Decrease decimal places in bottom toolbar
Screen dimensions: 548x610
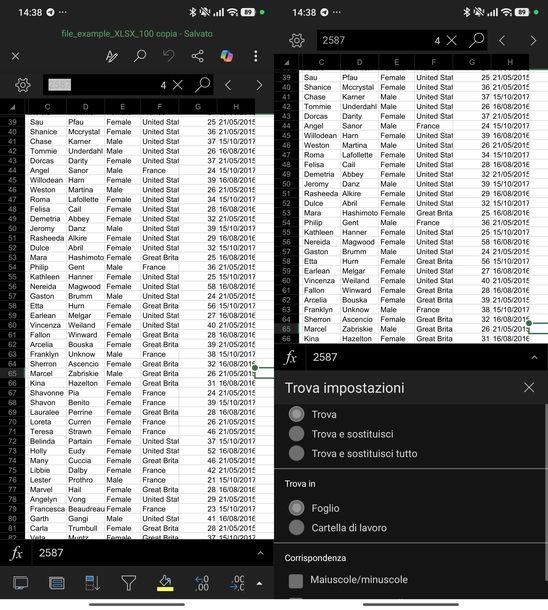(x=201, y=583)
